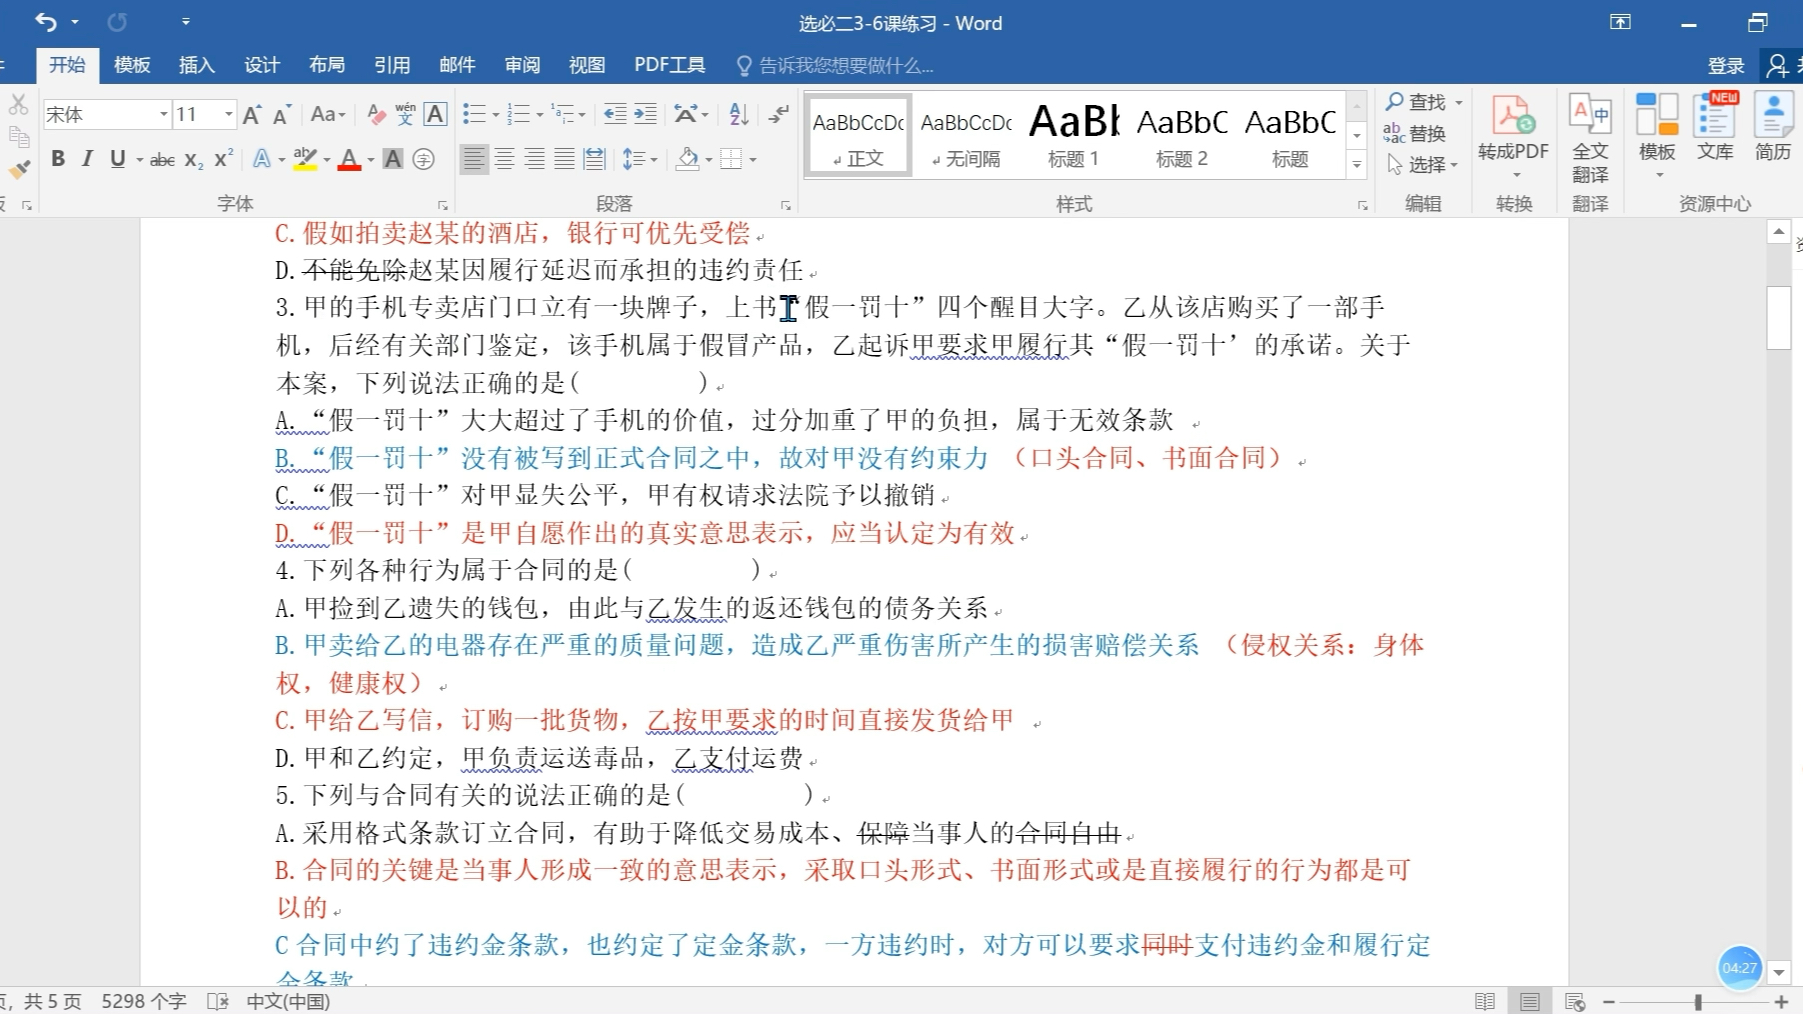Apply yellow text highlight color
This screenshot has width=1803, height=1014.
pos(305,159)
